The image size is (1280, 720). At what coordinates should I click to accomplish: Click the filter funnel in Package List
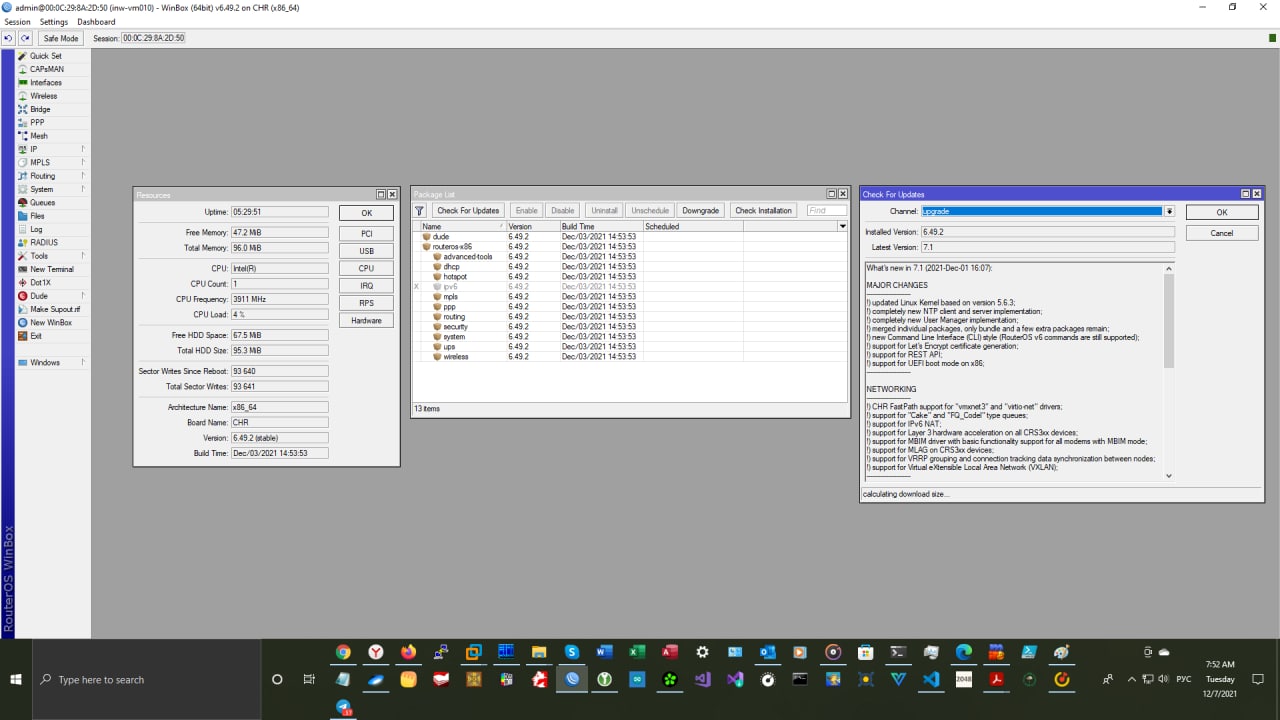point(420,211)
